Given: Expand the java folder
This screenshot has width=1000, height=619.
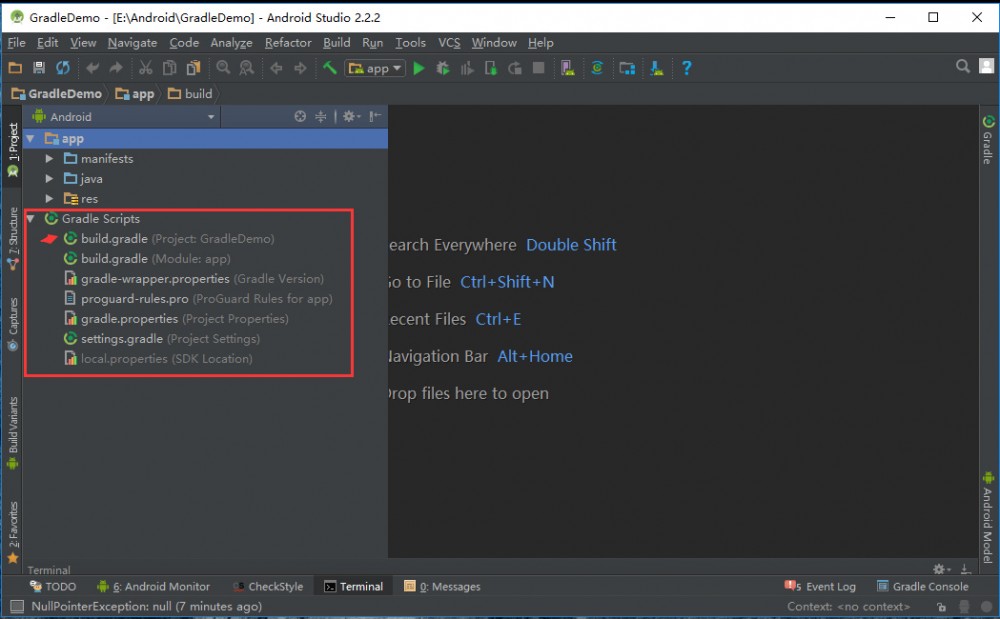Looking at the screenshot, I should click(x=49, y=179).
